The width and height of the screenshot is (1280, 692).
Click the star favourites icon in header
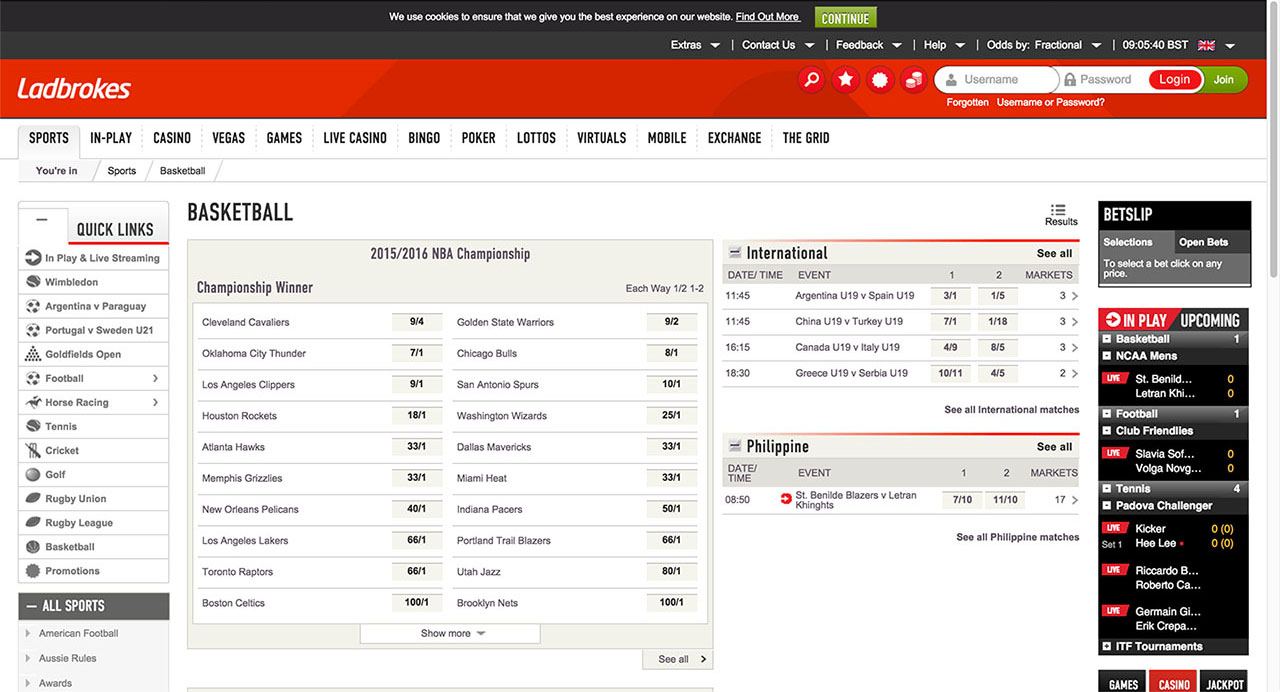tap(845, 80)
